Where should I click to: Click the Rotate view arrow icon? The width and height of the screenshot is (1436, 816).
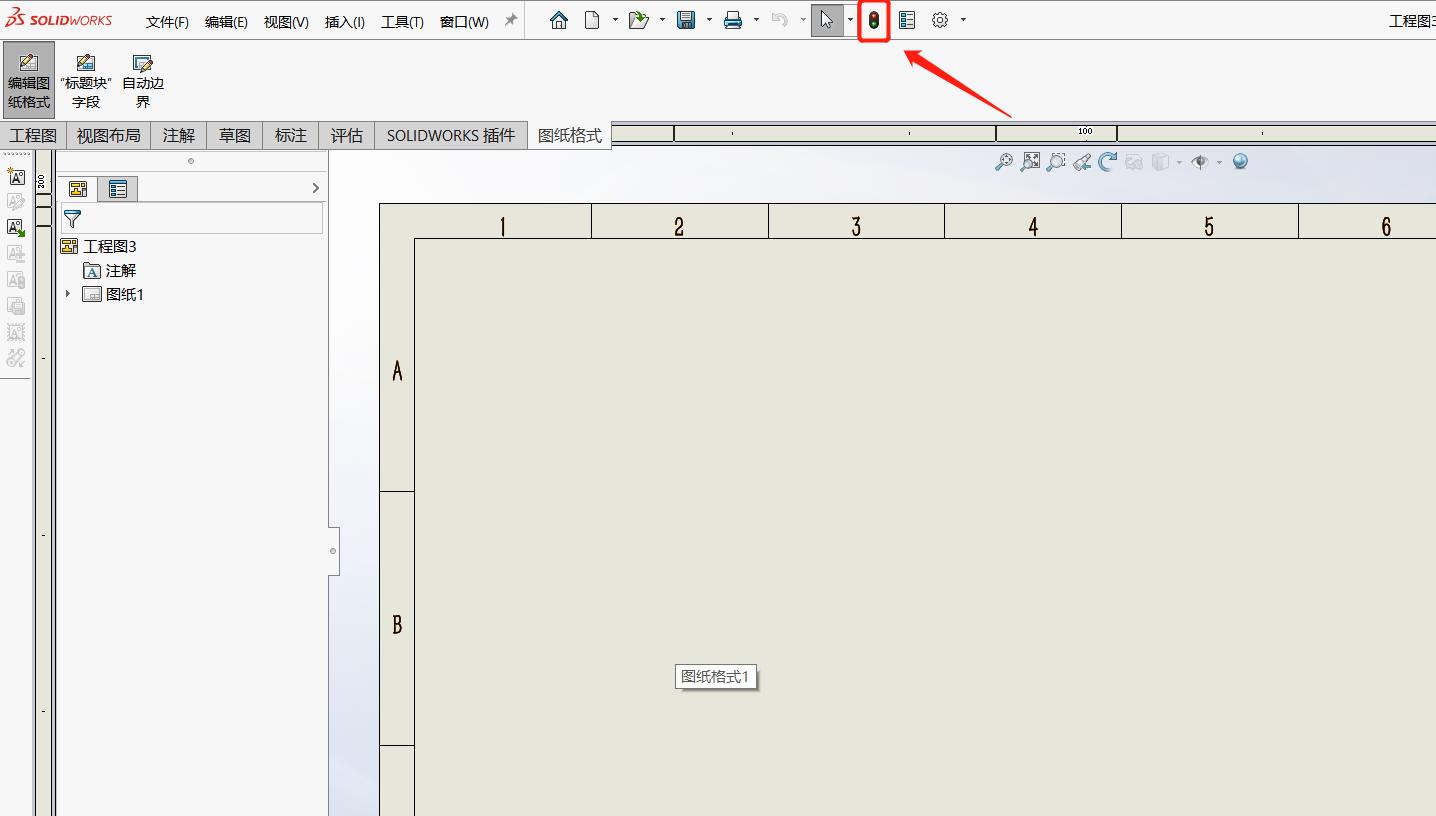tap(1107, 162)
